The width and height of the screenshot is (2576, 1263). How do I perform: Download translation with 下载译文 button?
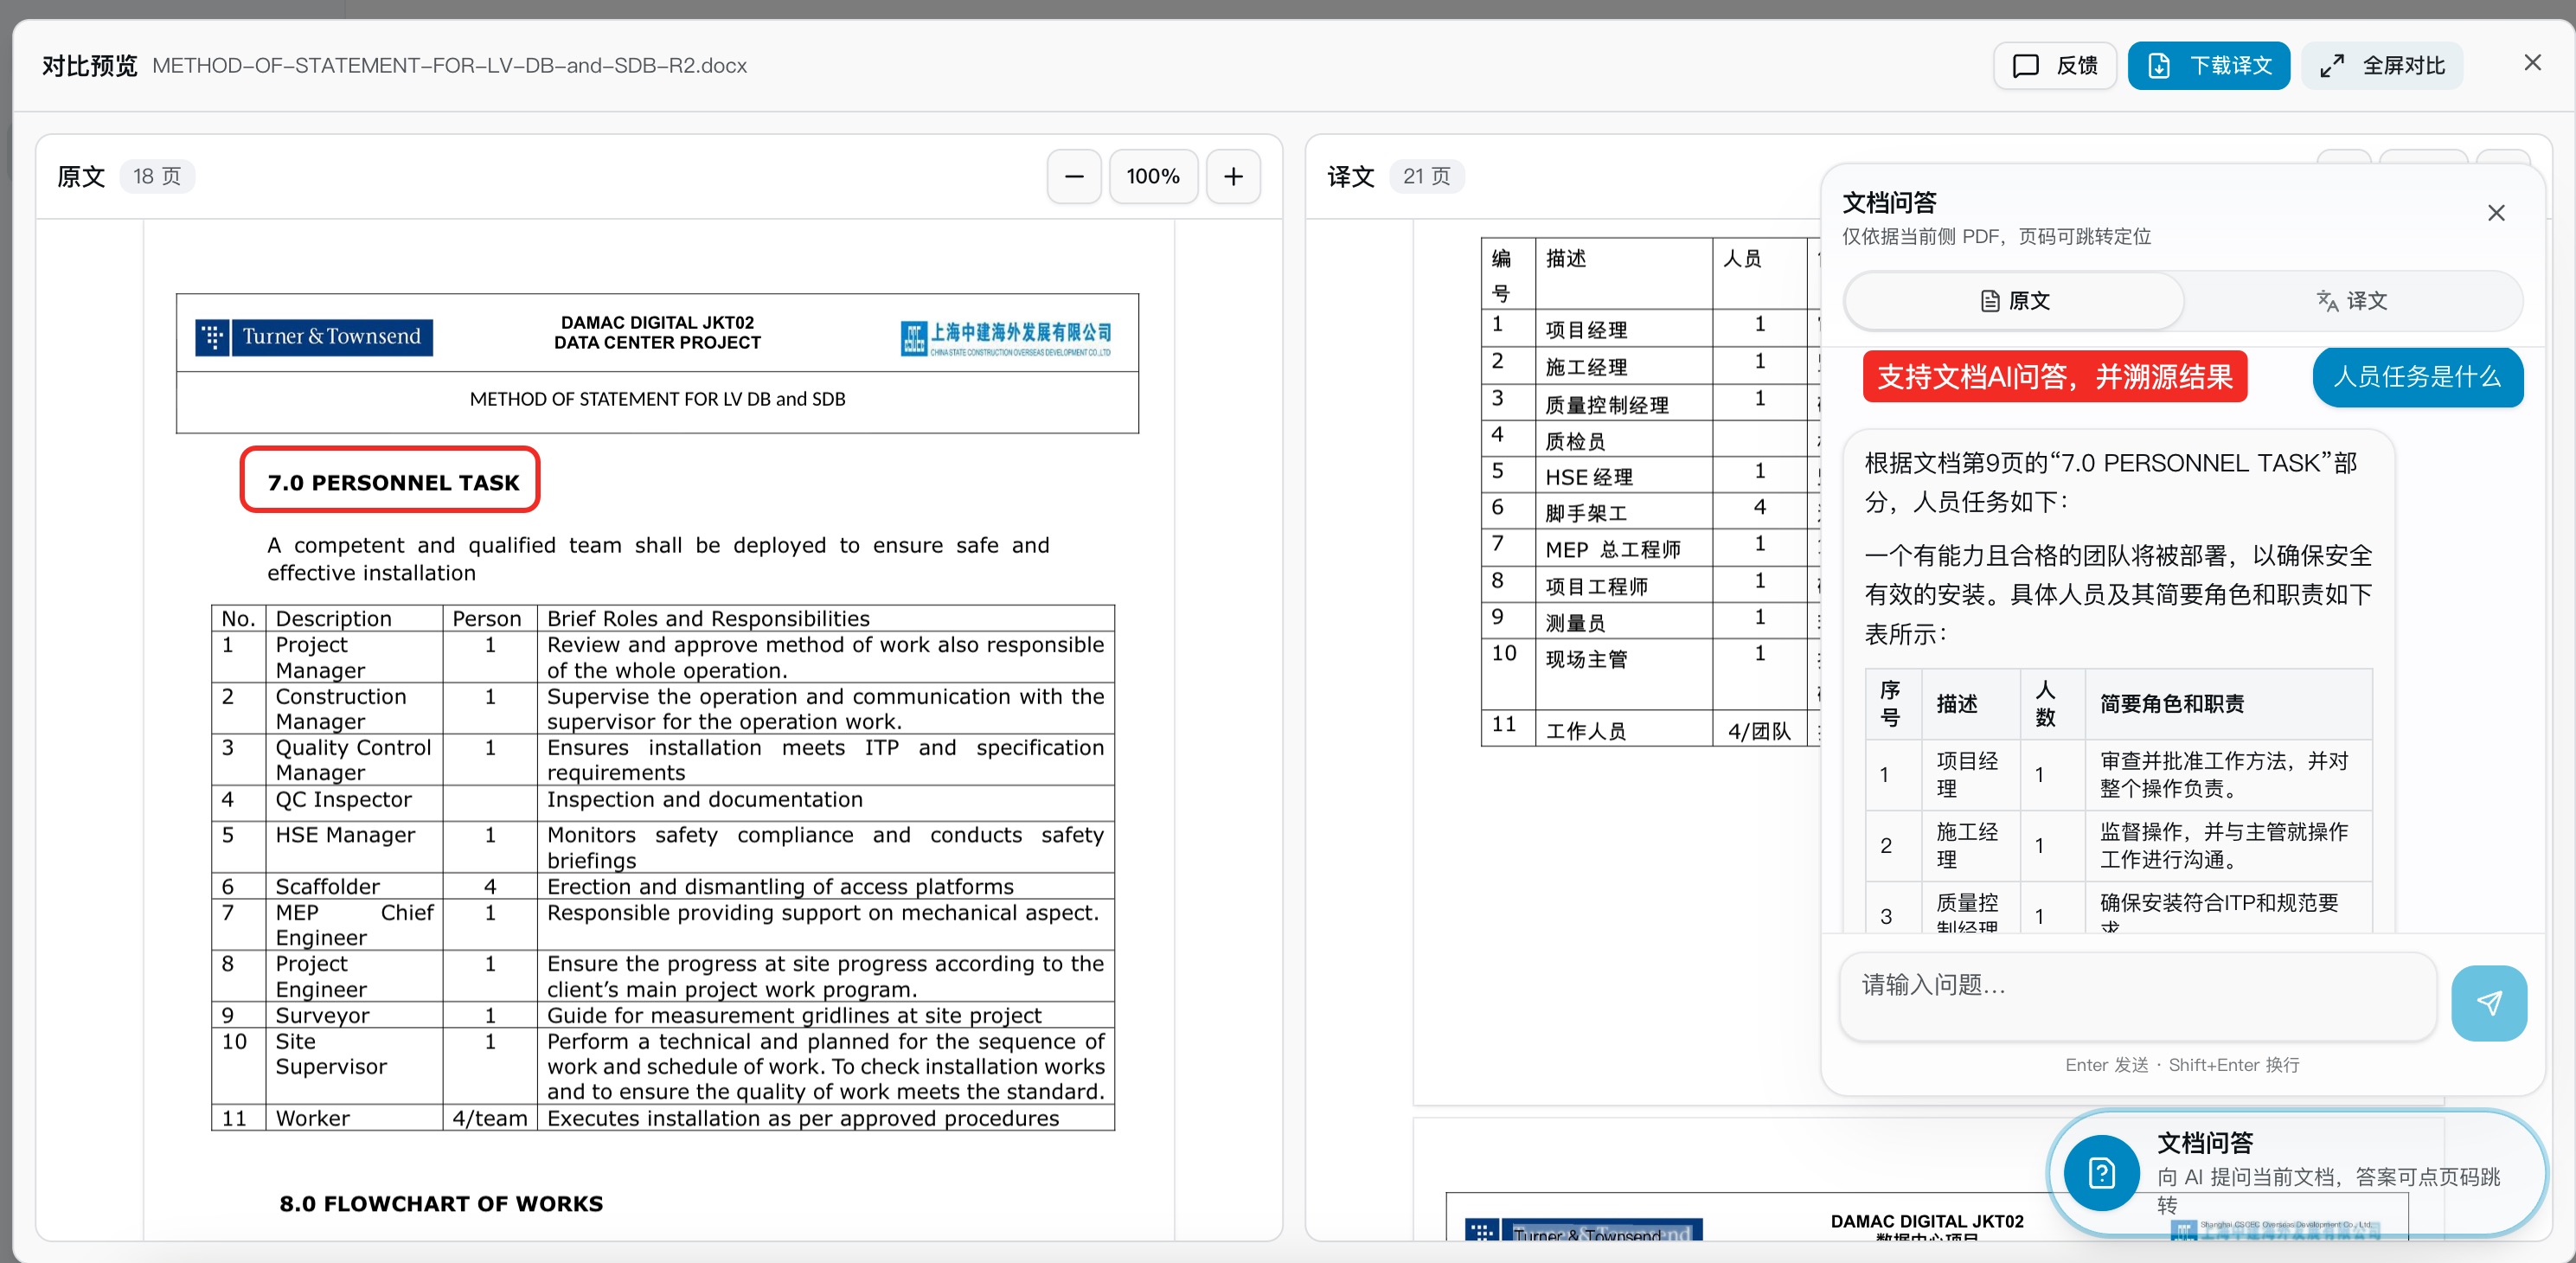tap(2208, 66)
